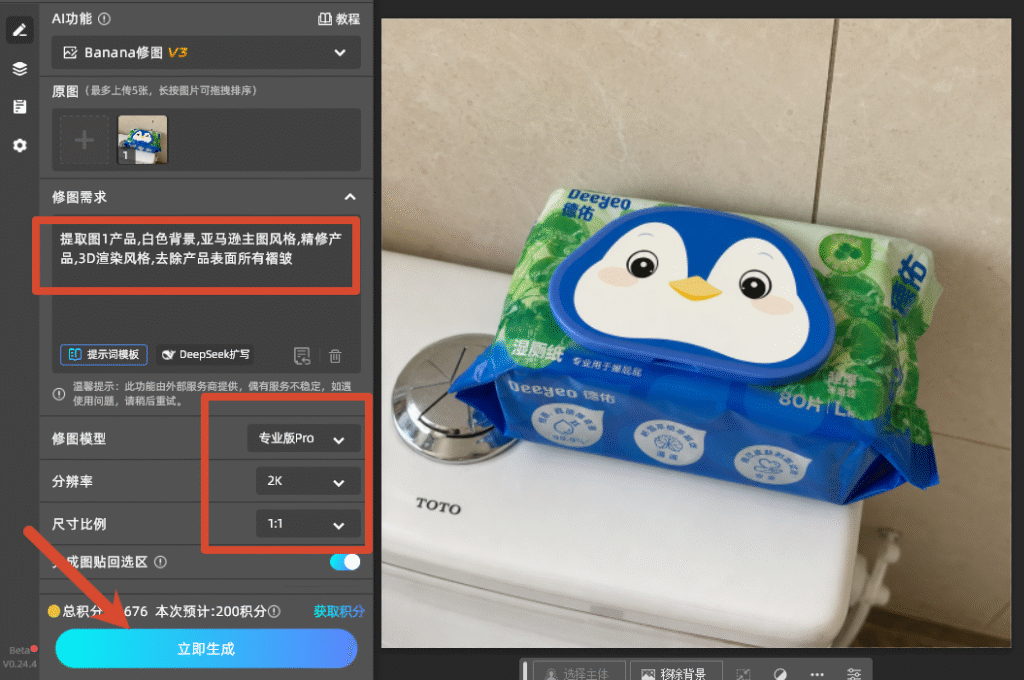Open the 分辨率 2K dropdown

(308, 481)
